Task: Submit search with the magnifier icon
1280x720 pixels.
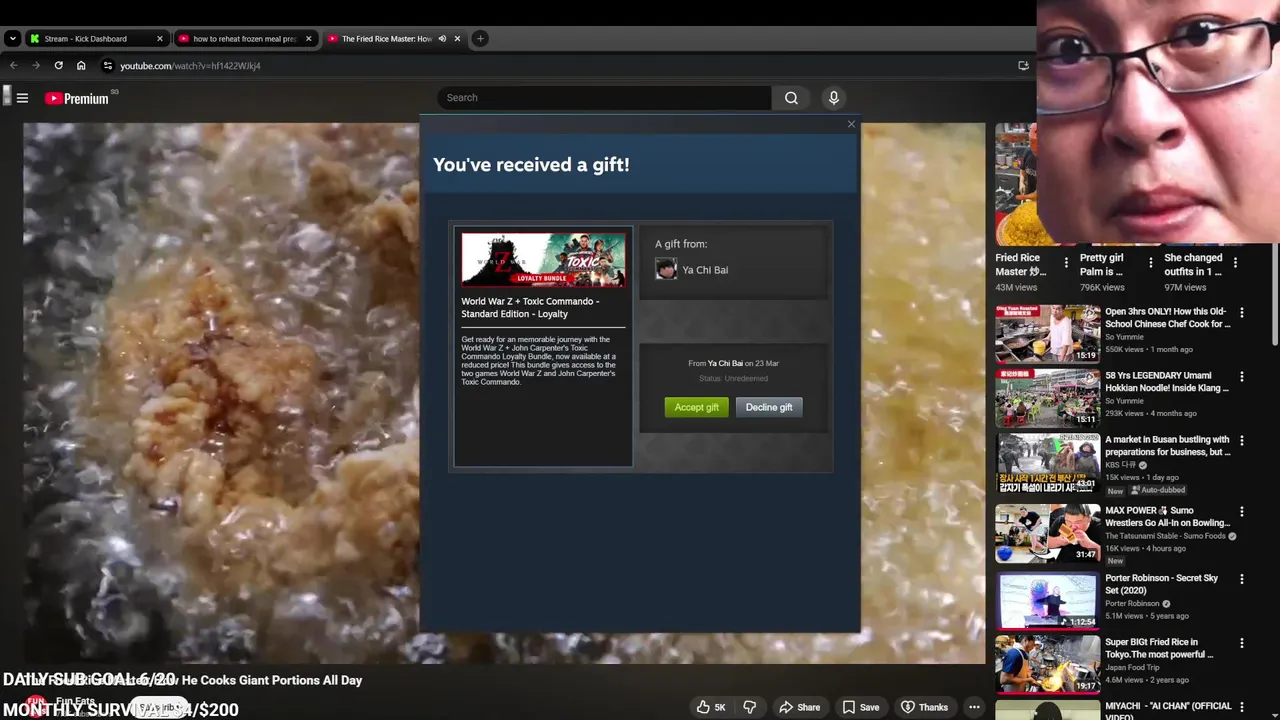Action: [791, 98]
